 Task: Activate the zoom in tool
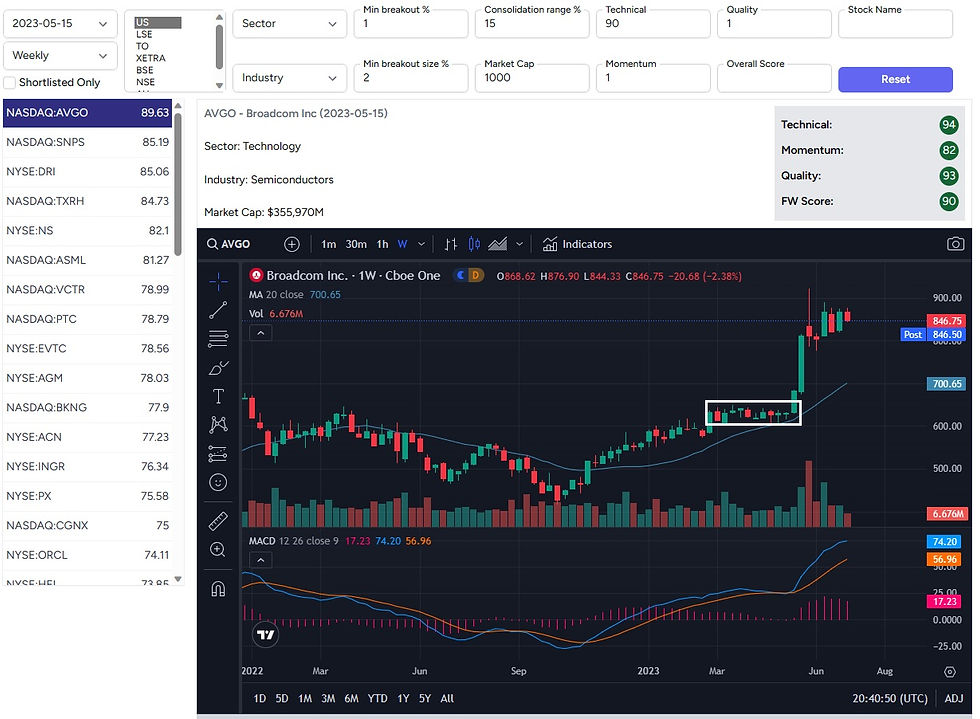[x=218, y=550]
